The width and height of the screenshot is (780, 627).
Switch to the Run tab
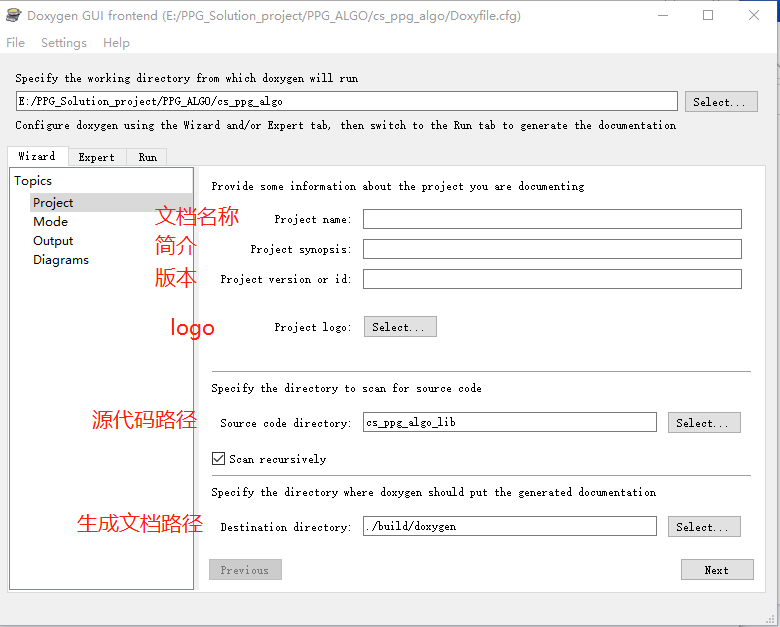coord(147,157)
